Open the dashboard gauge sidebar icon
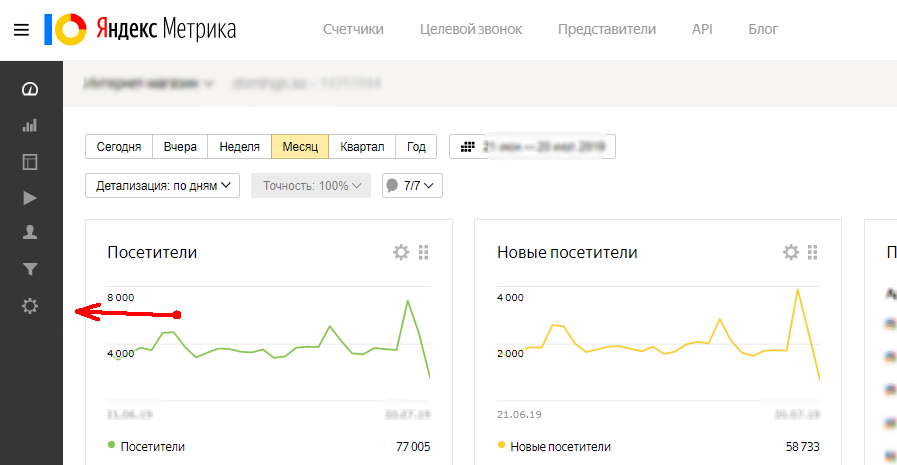Viewport: 897px width, 465px height. [30, 89]
